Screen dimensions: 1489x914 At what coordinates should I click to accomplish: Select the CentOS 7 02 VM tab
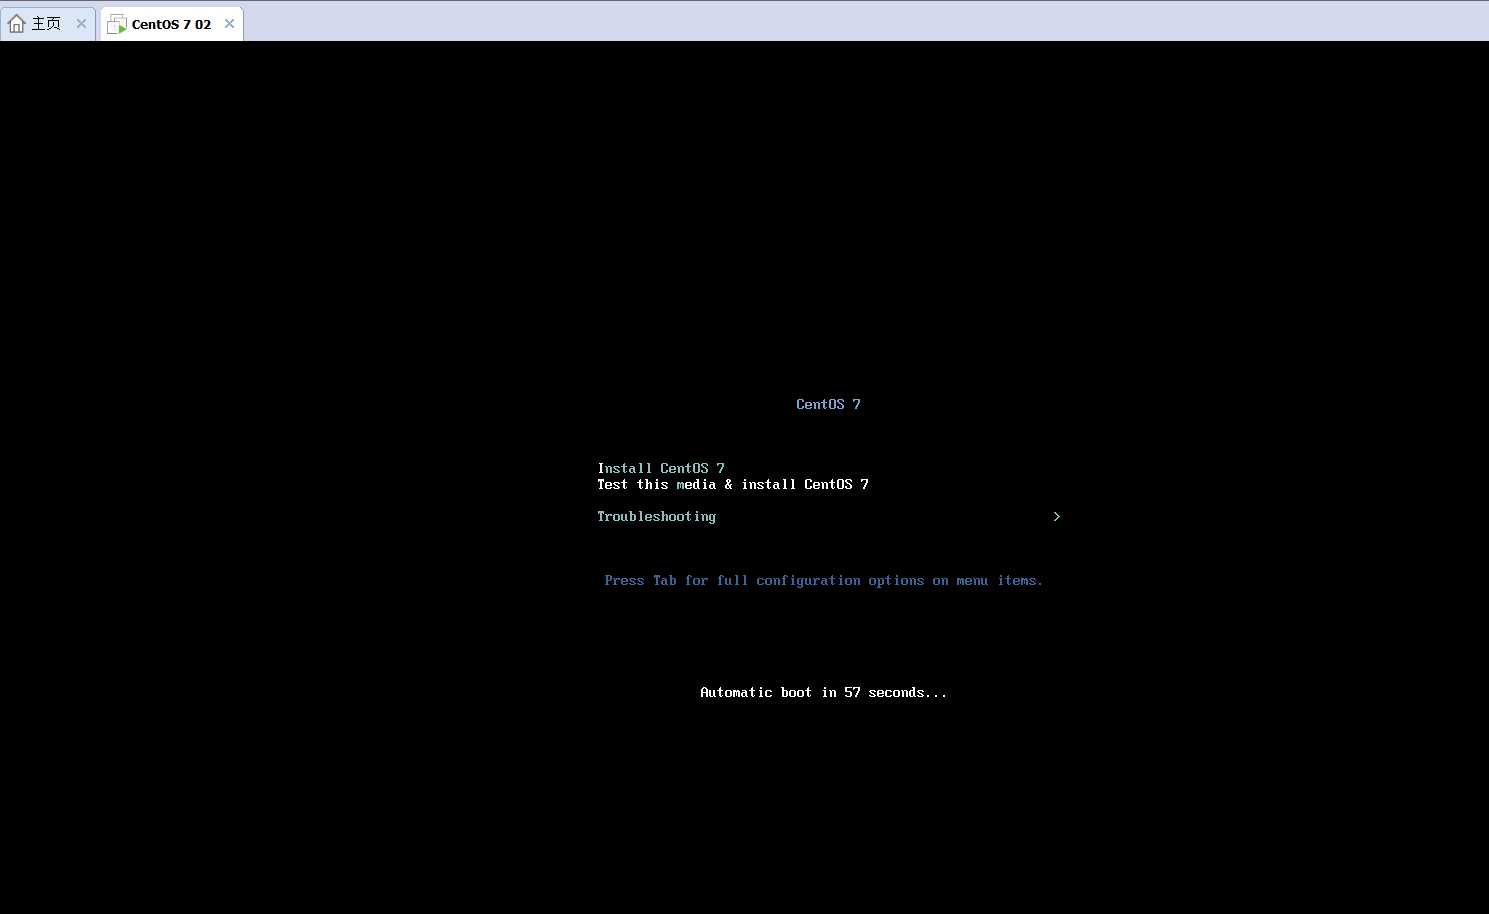[171, 24]
